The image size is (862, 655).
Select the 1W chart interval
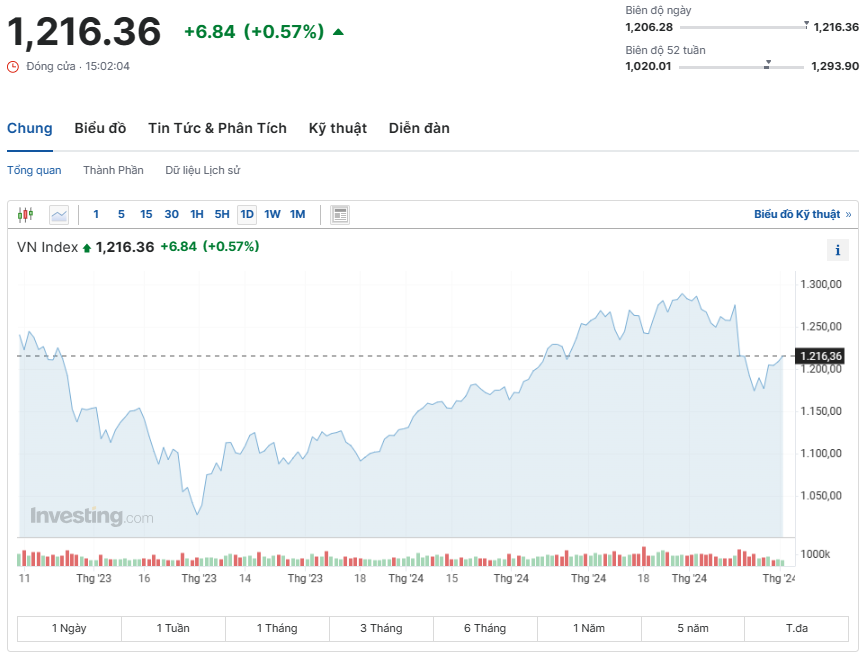point(272,214)
